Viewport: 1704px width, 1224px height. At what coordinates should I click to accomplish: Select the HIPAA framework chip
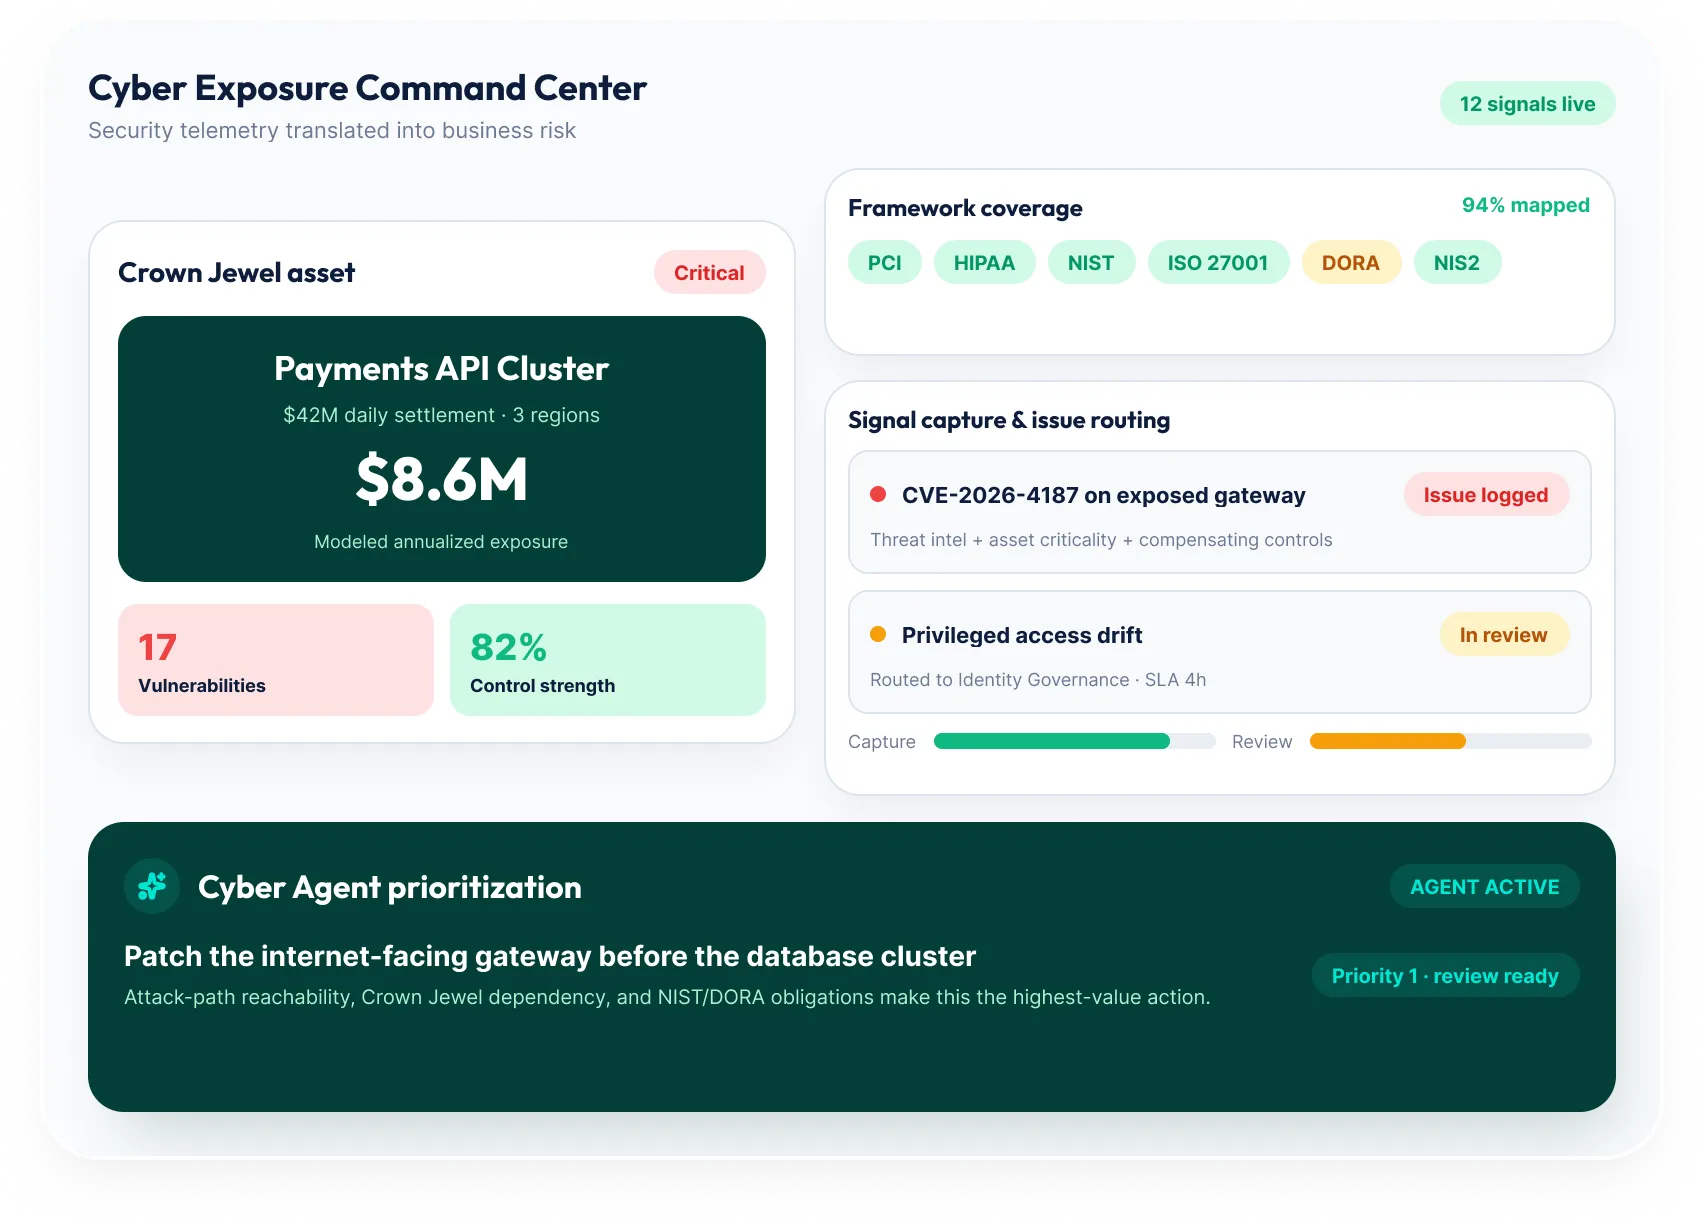tap(984, 263)
